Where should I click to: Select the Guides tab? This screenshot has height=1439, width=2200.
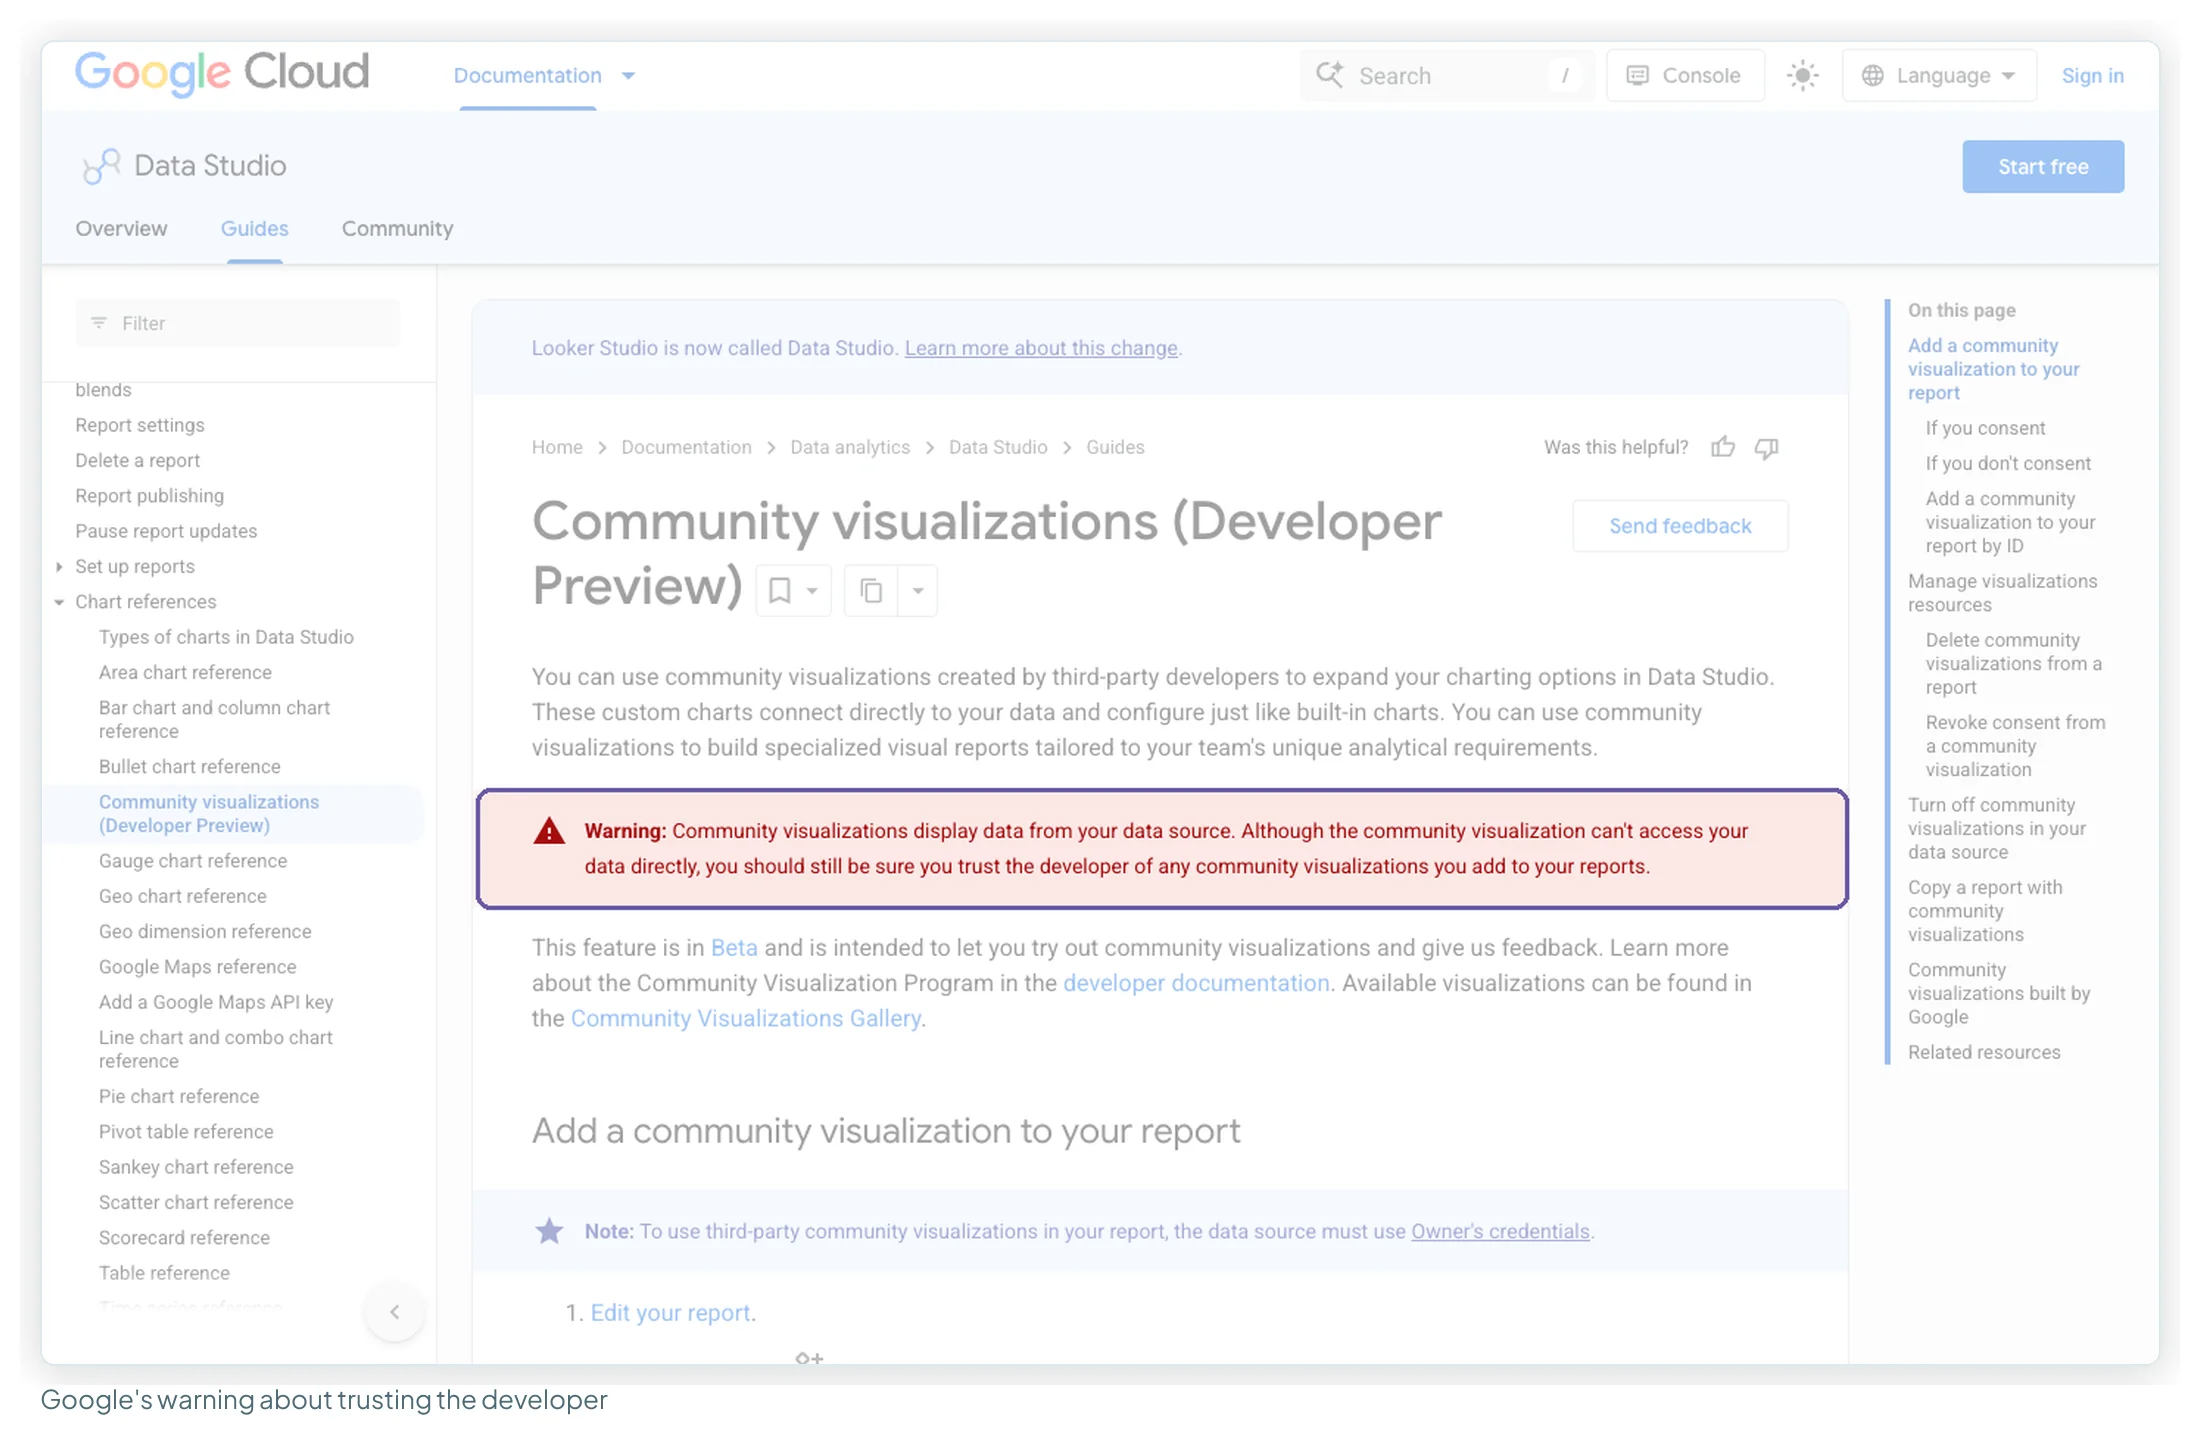click(254, 229)
